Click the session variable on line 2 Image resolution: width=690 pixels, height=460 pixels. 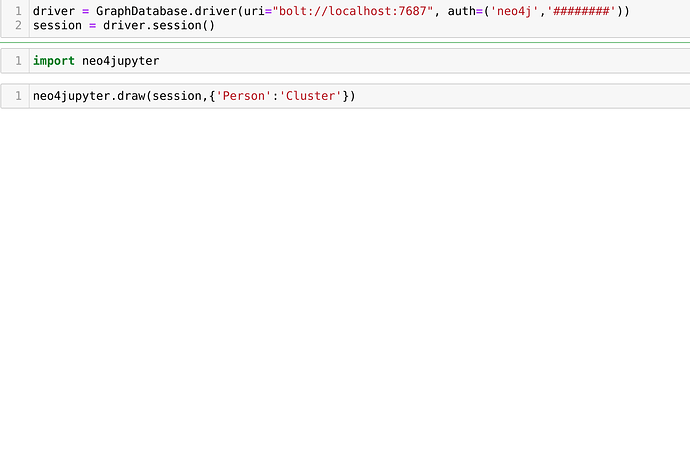coord(57,26)
